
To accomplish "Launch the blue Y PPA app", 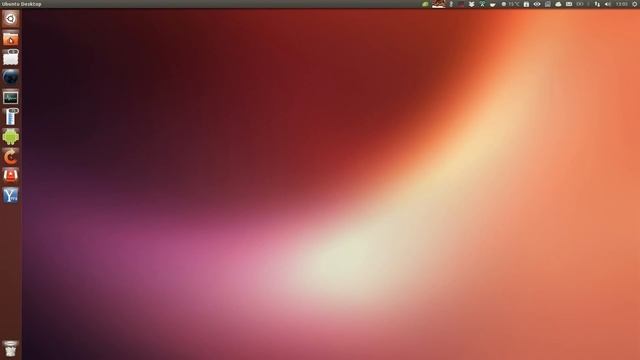I will [11, 196].
